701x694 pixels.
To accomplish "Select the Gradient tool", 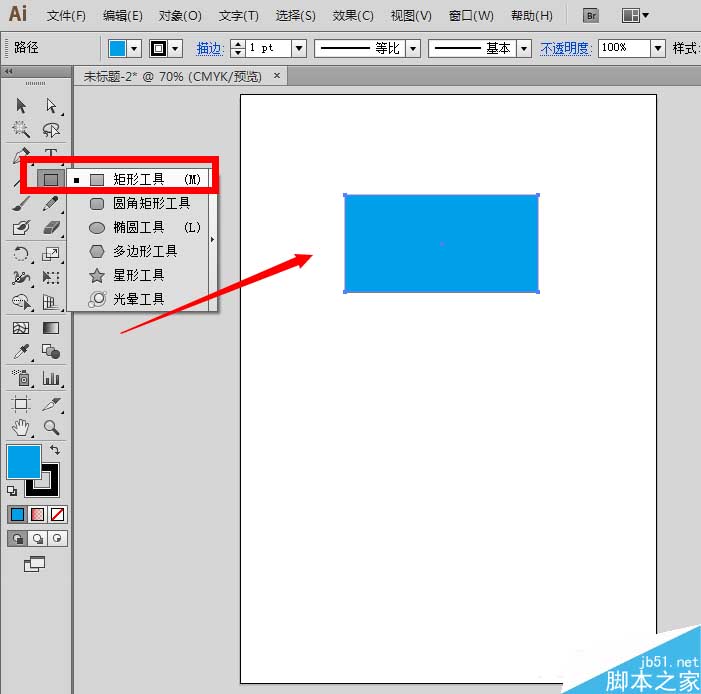I will tap(51, 328).
